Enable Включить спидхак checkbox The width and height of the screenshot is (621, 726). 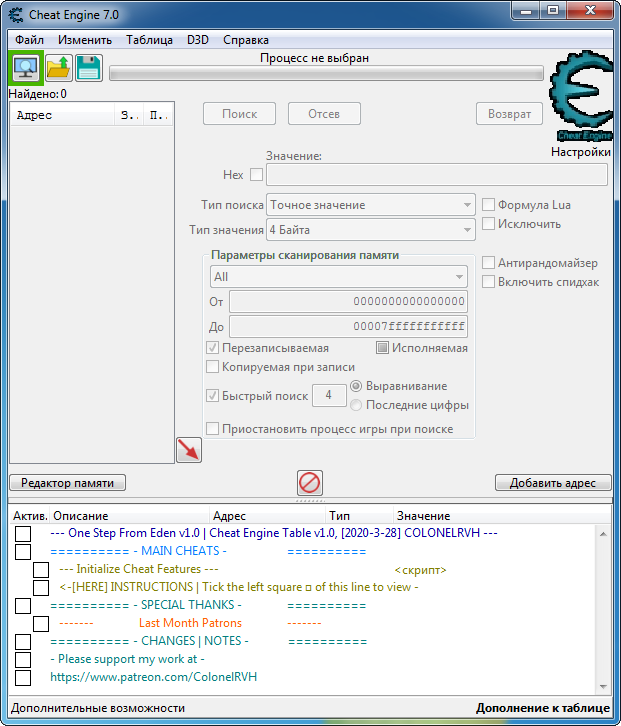(x=488, y=282)
